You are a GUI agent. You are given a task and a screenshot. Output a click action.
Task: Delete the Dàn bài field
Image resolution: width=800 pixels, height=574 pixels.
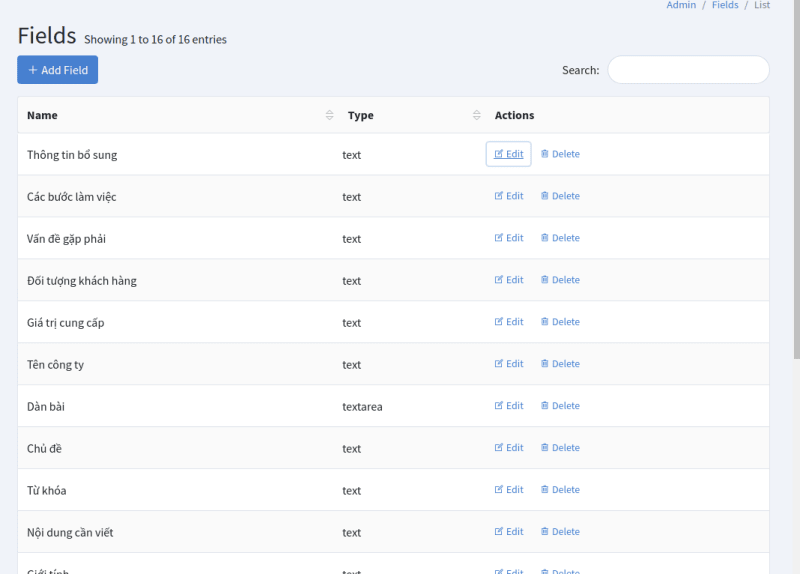(x=560, y=406)
